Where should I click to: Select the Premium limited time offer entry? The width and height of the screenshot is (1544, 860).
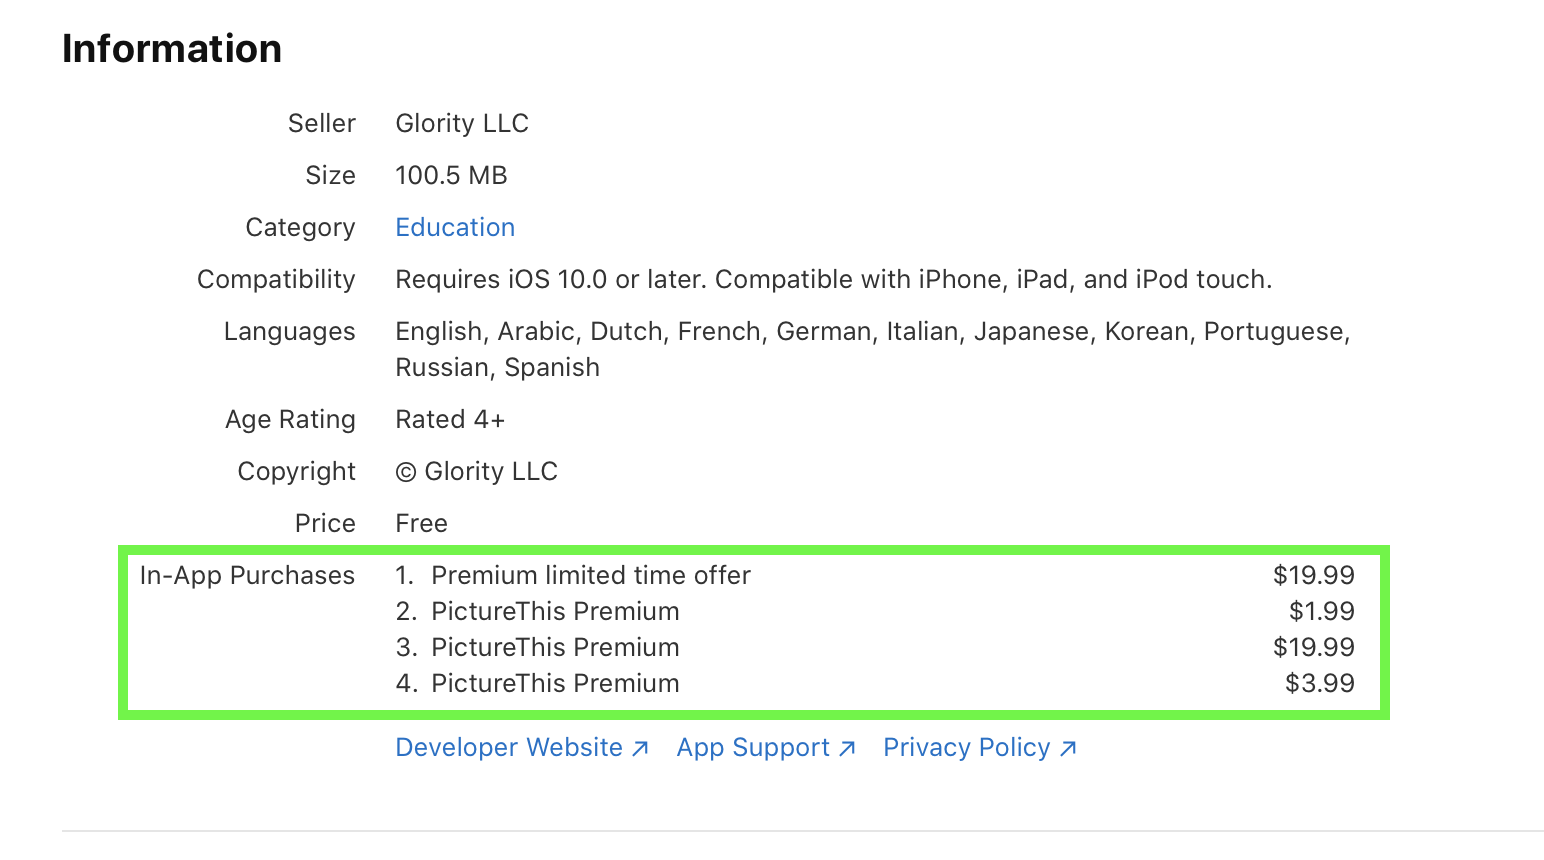pos(590,576)
